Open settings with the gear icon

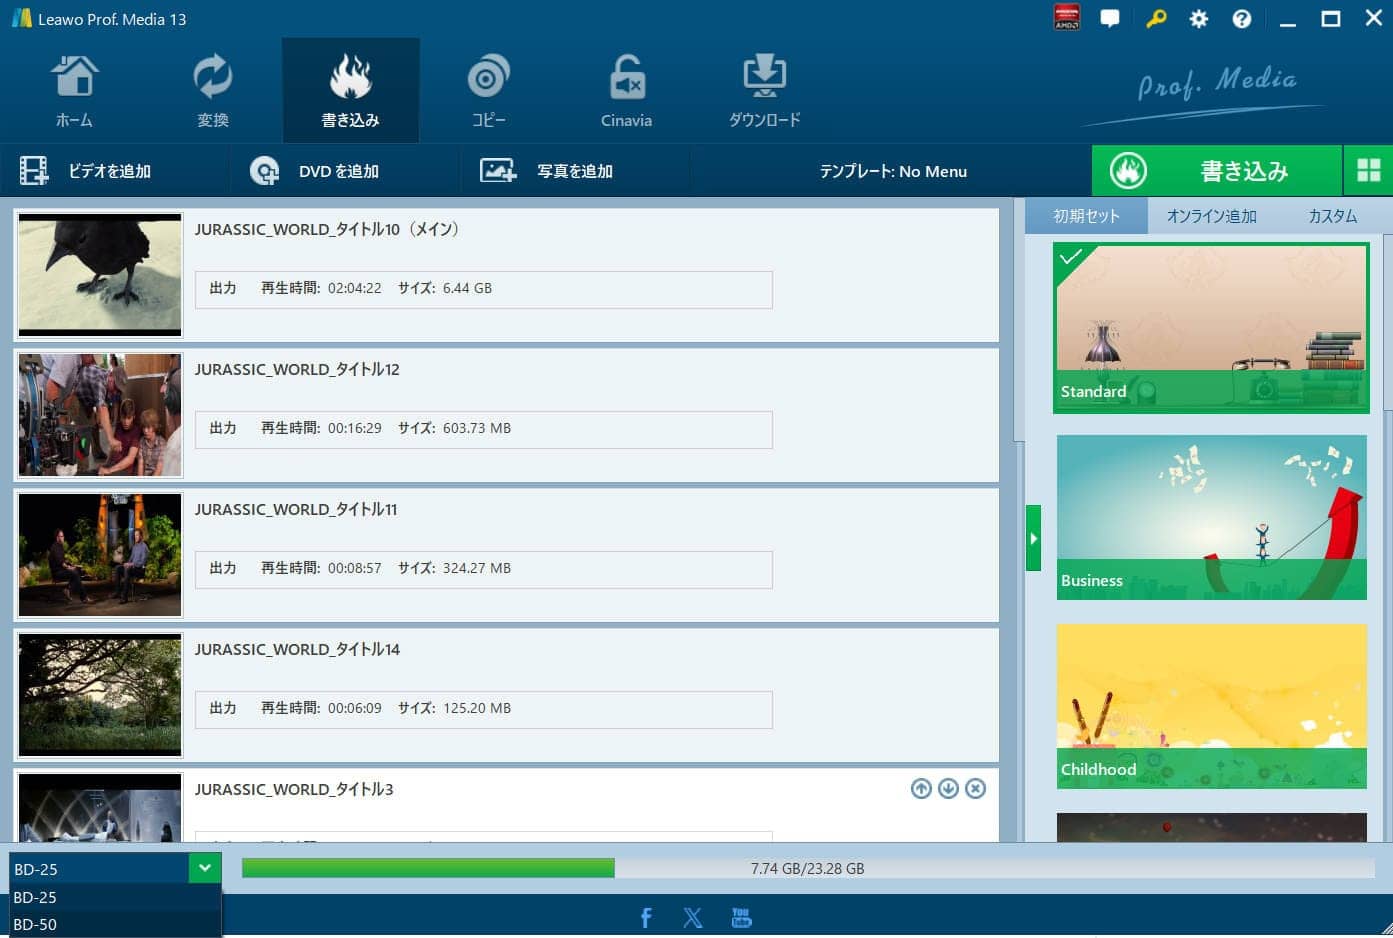tap(1198, 19)
